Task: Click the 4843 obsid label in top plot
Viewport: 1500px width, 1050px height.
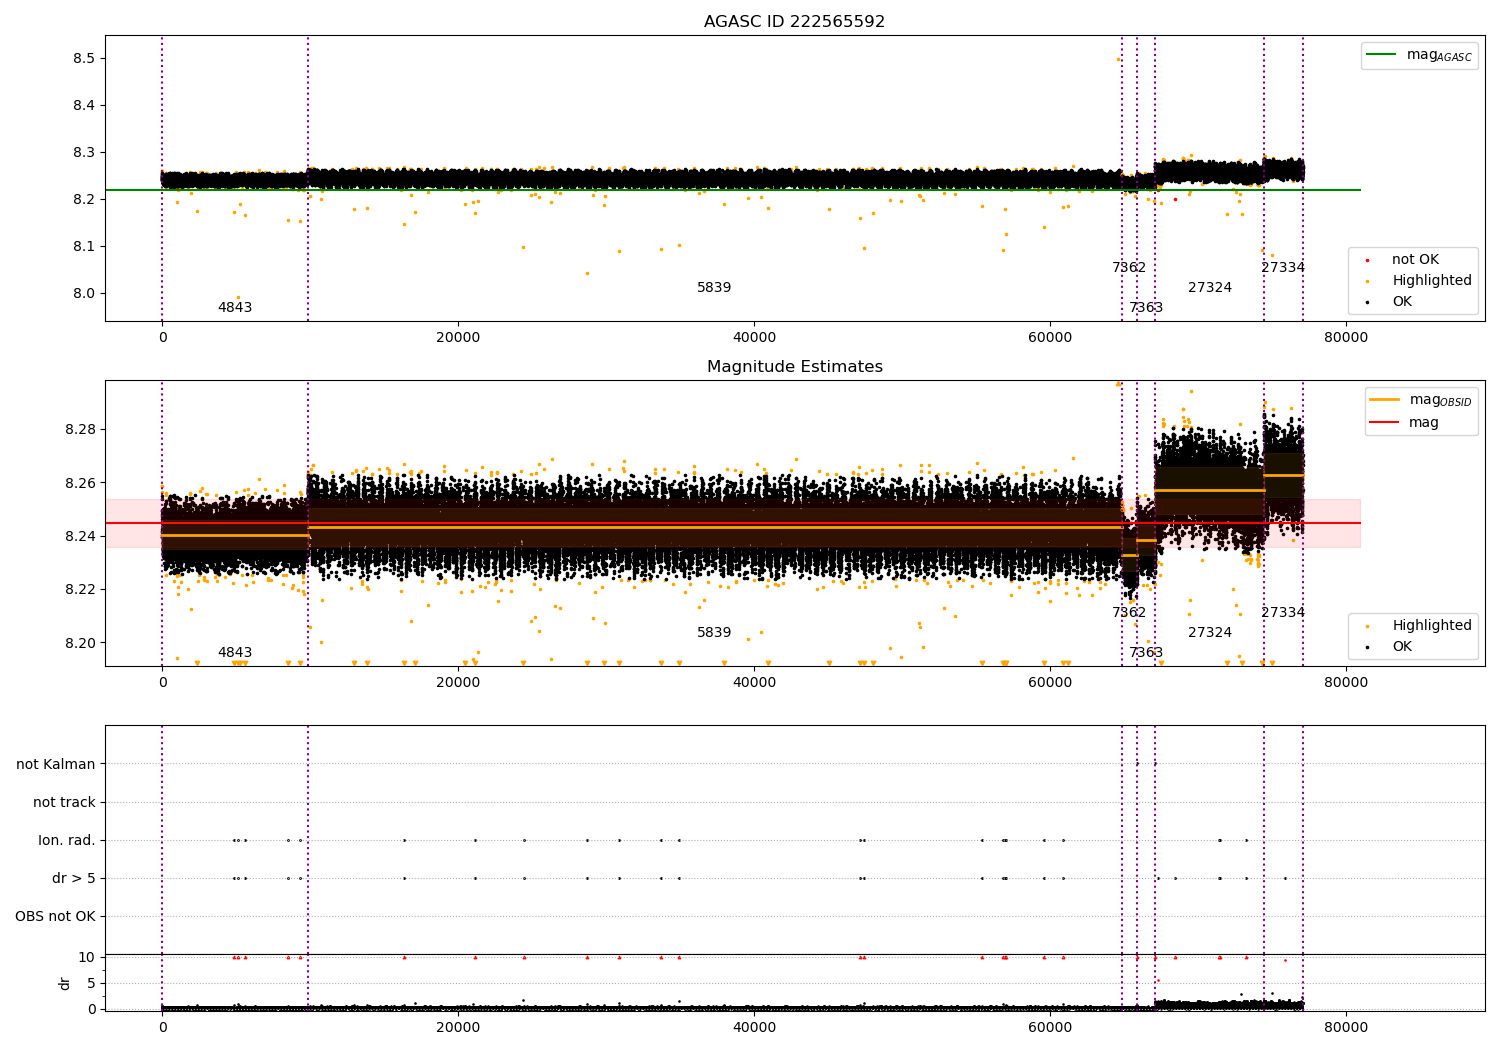Action: pyautogui.click(x=235, y=308)
